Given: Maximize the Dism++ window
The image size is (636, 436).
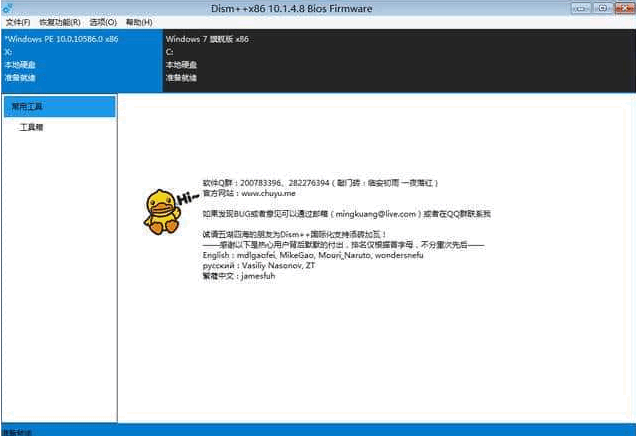Looking at the screenshot, I should [603, 8].
